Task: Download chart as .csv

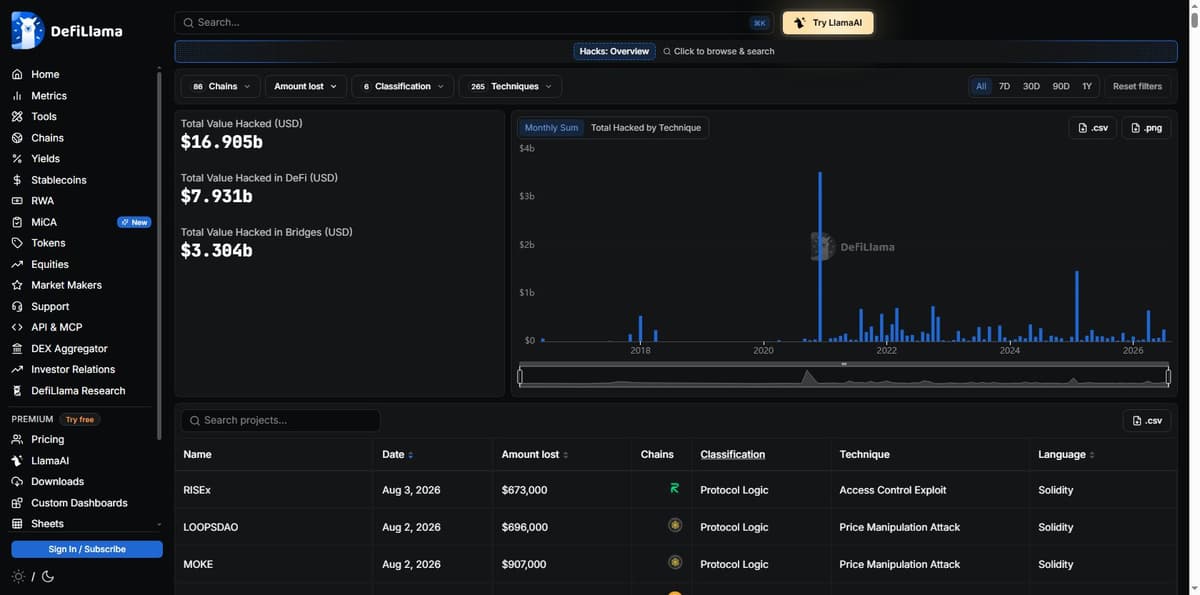Action: pos(1092,127)
